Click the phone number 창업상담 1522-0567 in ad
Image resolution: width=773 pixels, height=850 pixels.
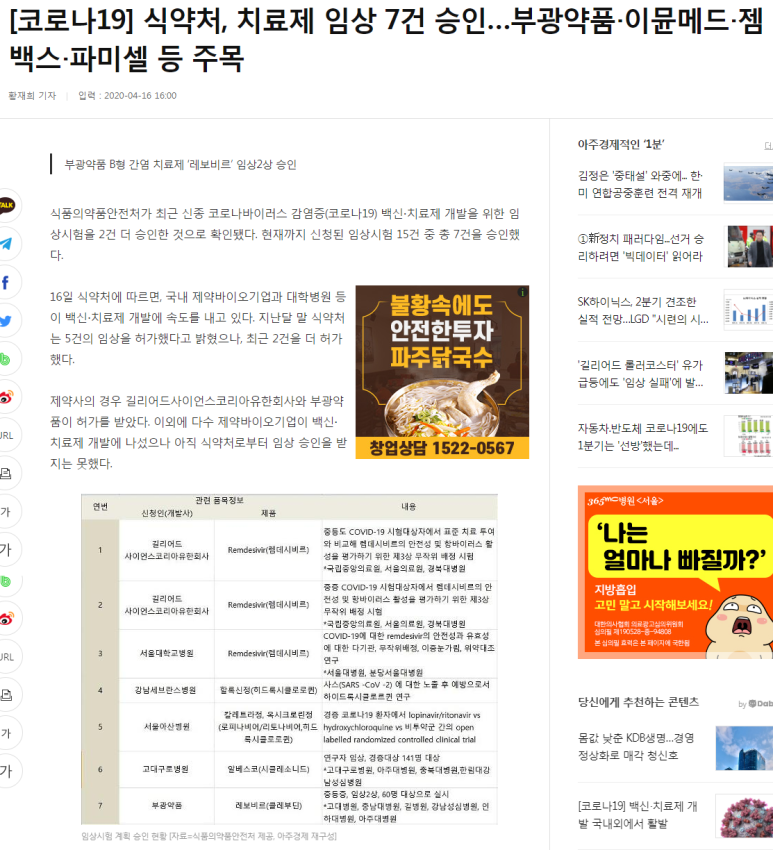pos(441,448)
